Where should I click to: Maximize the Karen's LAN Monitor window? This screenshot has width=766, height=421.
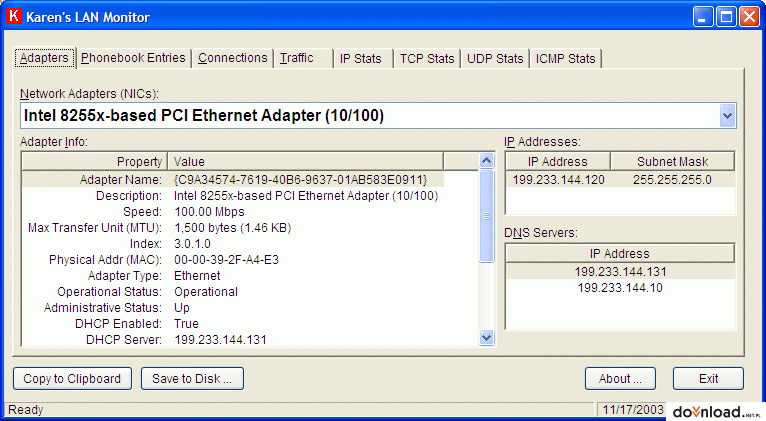point(726,17)
